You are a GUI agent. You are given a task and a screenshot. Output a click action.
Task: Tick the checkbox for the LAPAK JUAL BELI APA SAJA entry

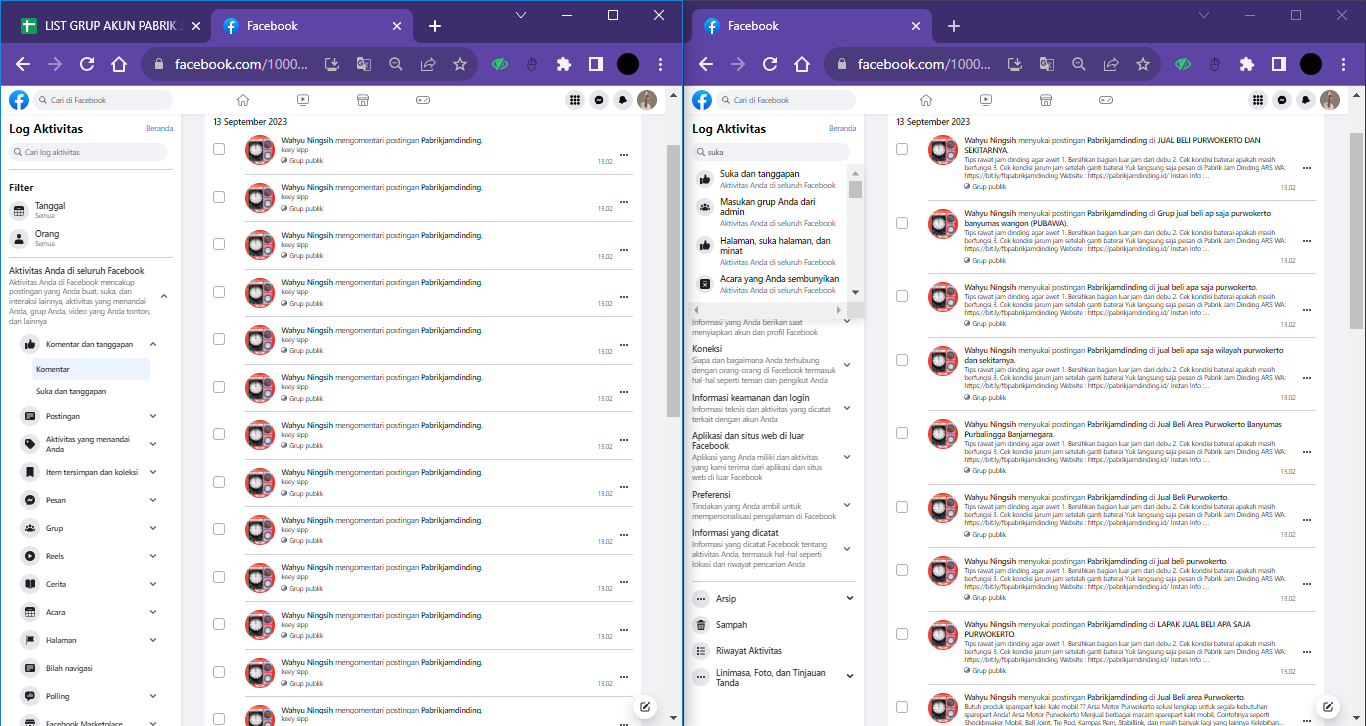click(902, 634)
